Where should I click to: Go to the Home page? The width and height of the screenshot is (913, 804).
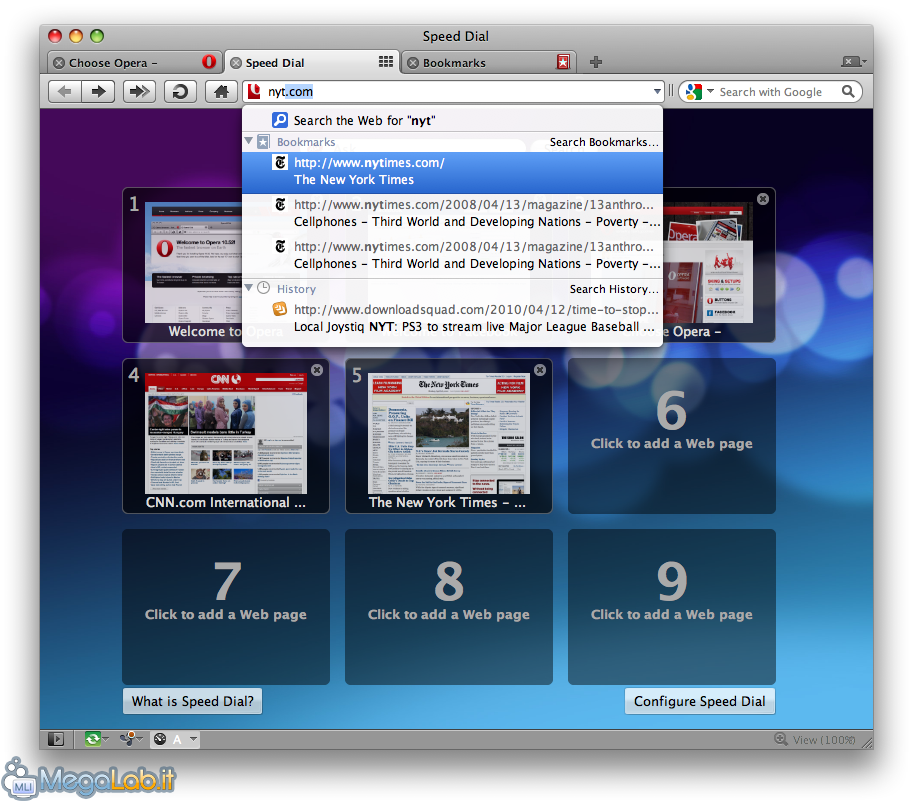coord(221,92)
